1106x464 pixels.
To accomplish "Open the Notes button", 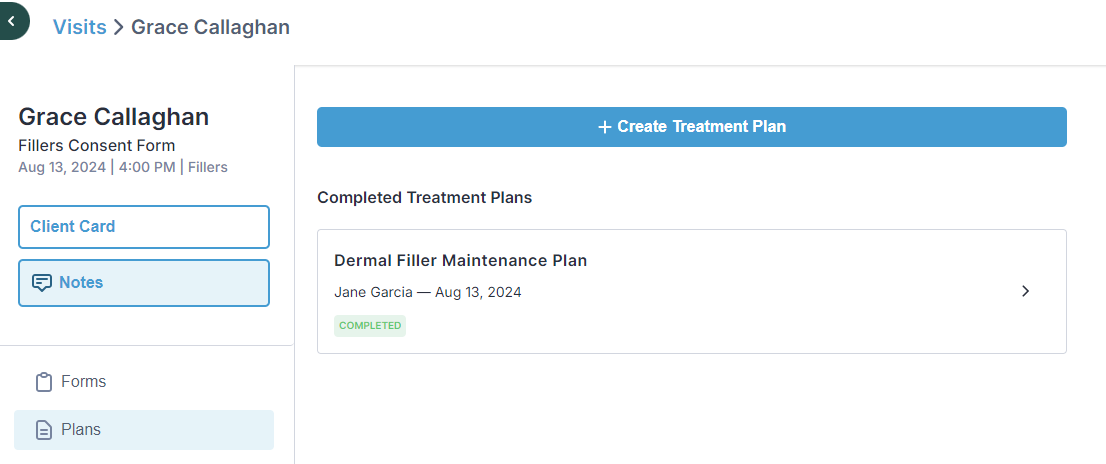I will pyautogui.click(x=144, y=283).
